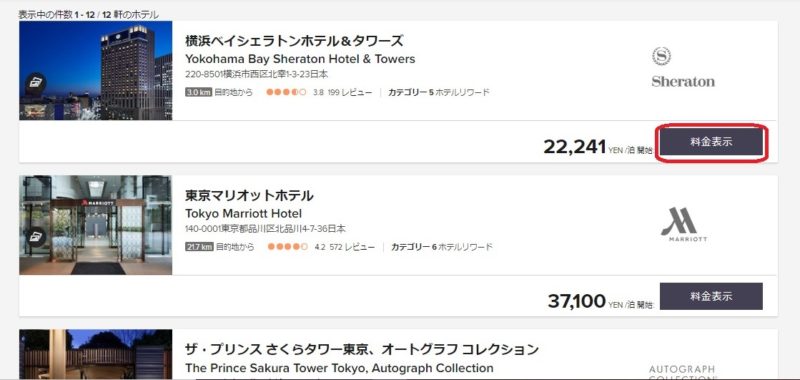Open The Prince Sakura Tower Tokyo title

click(339, 368)
